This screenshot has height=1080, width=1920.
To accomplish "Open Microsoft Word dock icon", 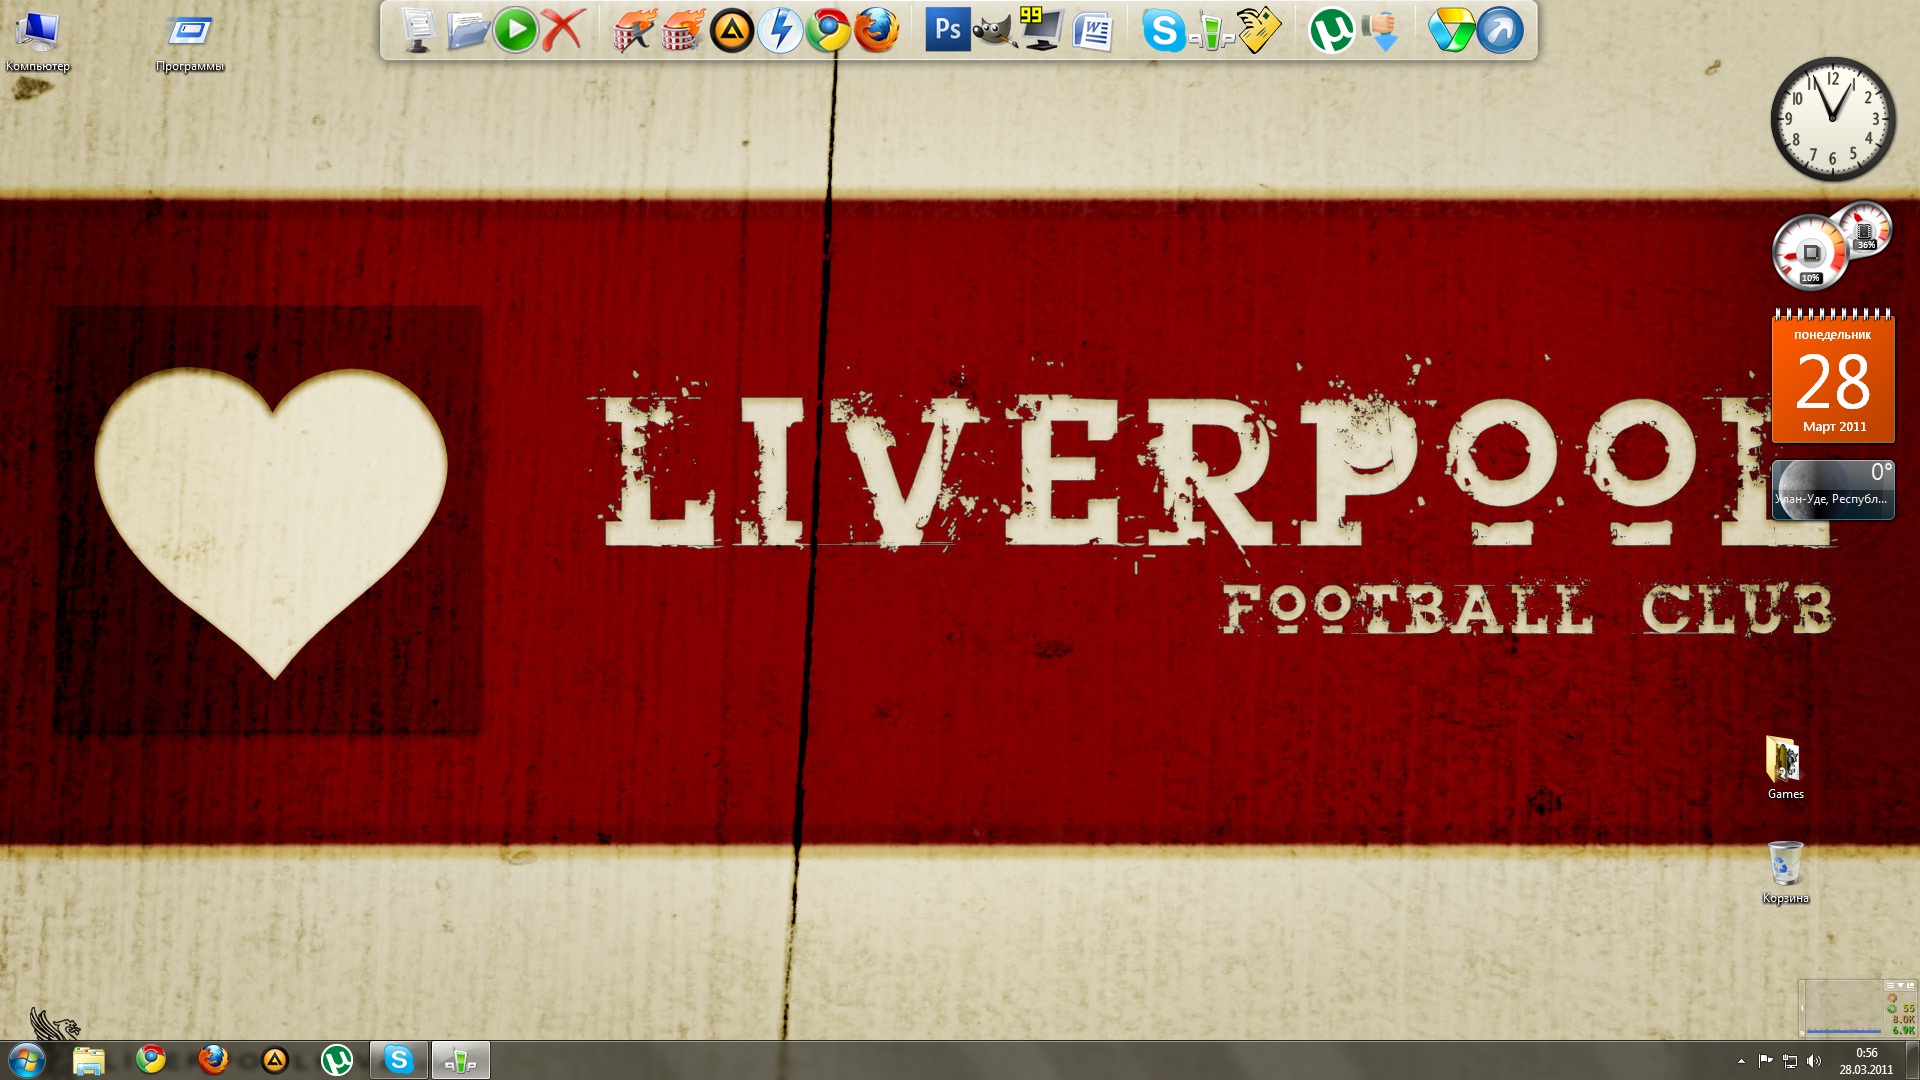I will coord(1093,31).
